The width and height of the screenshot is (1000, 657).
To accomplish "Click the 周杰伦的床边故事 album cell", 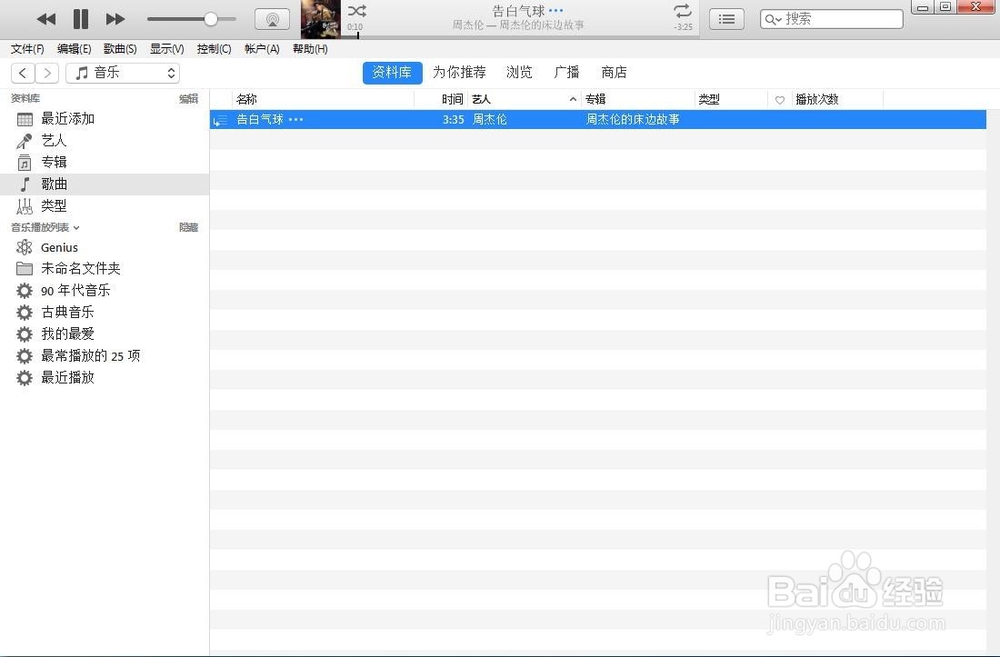I will point(633,120).
